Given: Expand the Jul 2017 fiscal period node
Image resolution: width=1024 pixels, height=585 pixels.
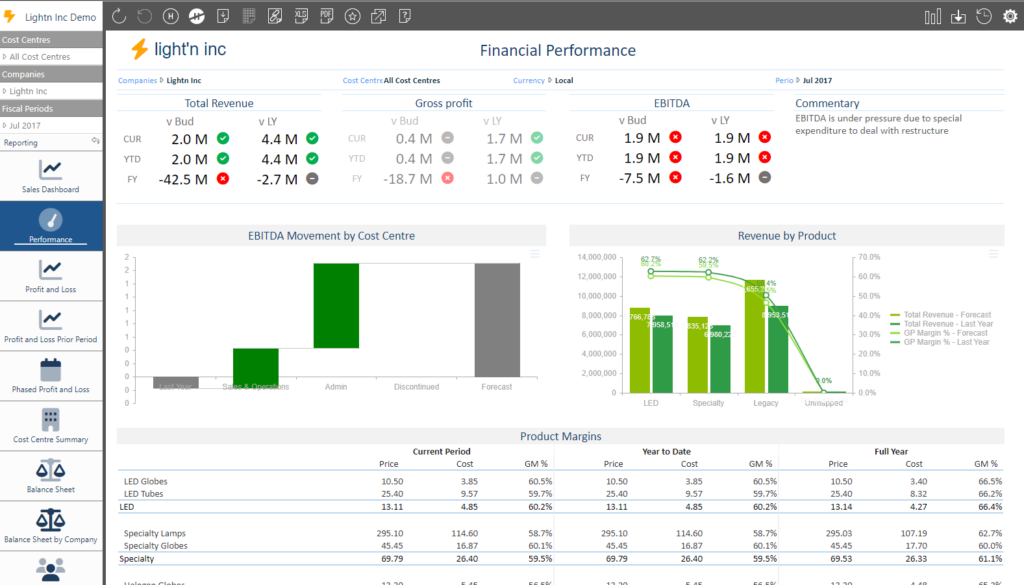Looking at the screenshot, I should 5,126.
